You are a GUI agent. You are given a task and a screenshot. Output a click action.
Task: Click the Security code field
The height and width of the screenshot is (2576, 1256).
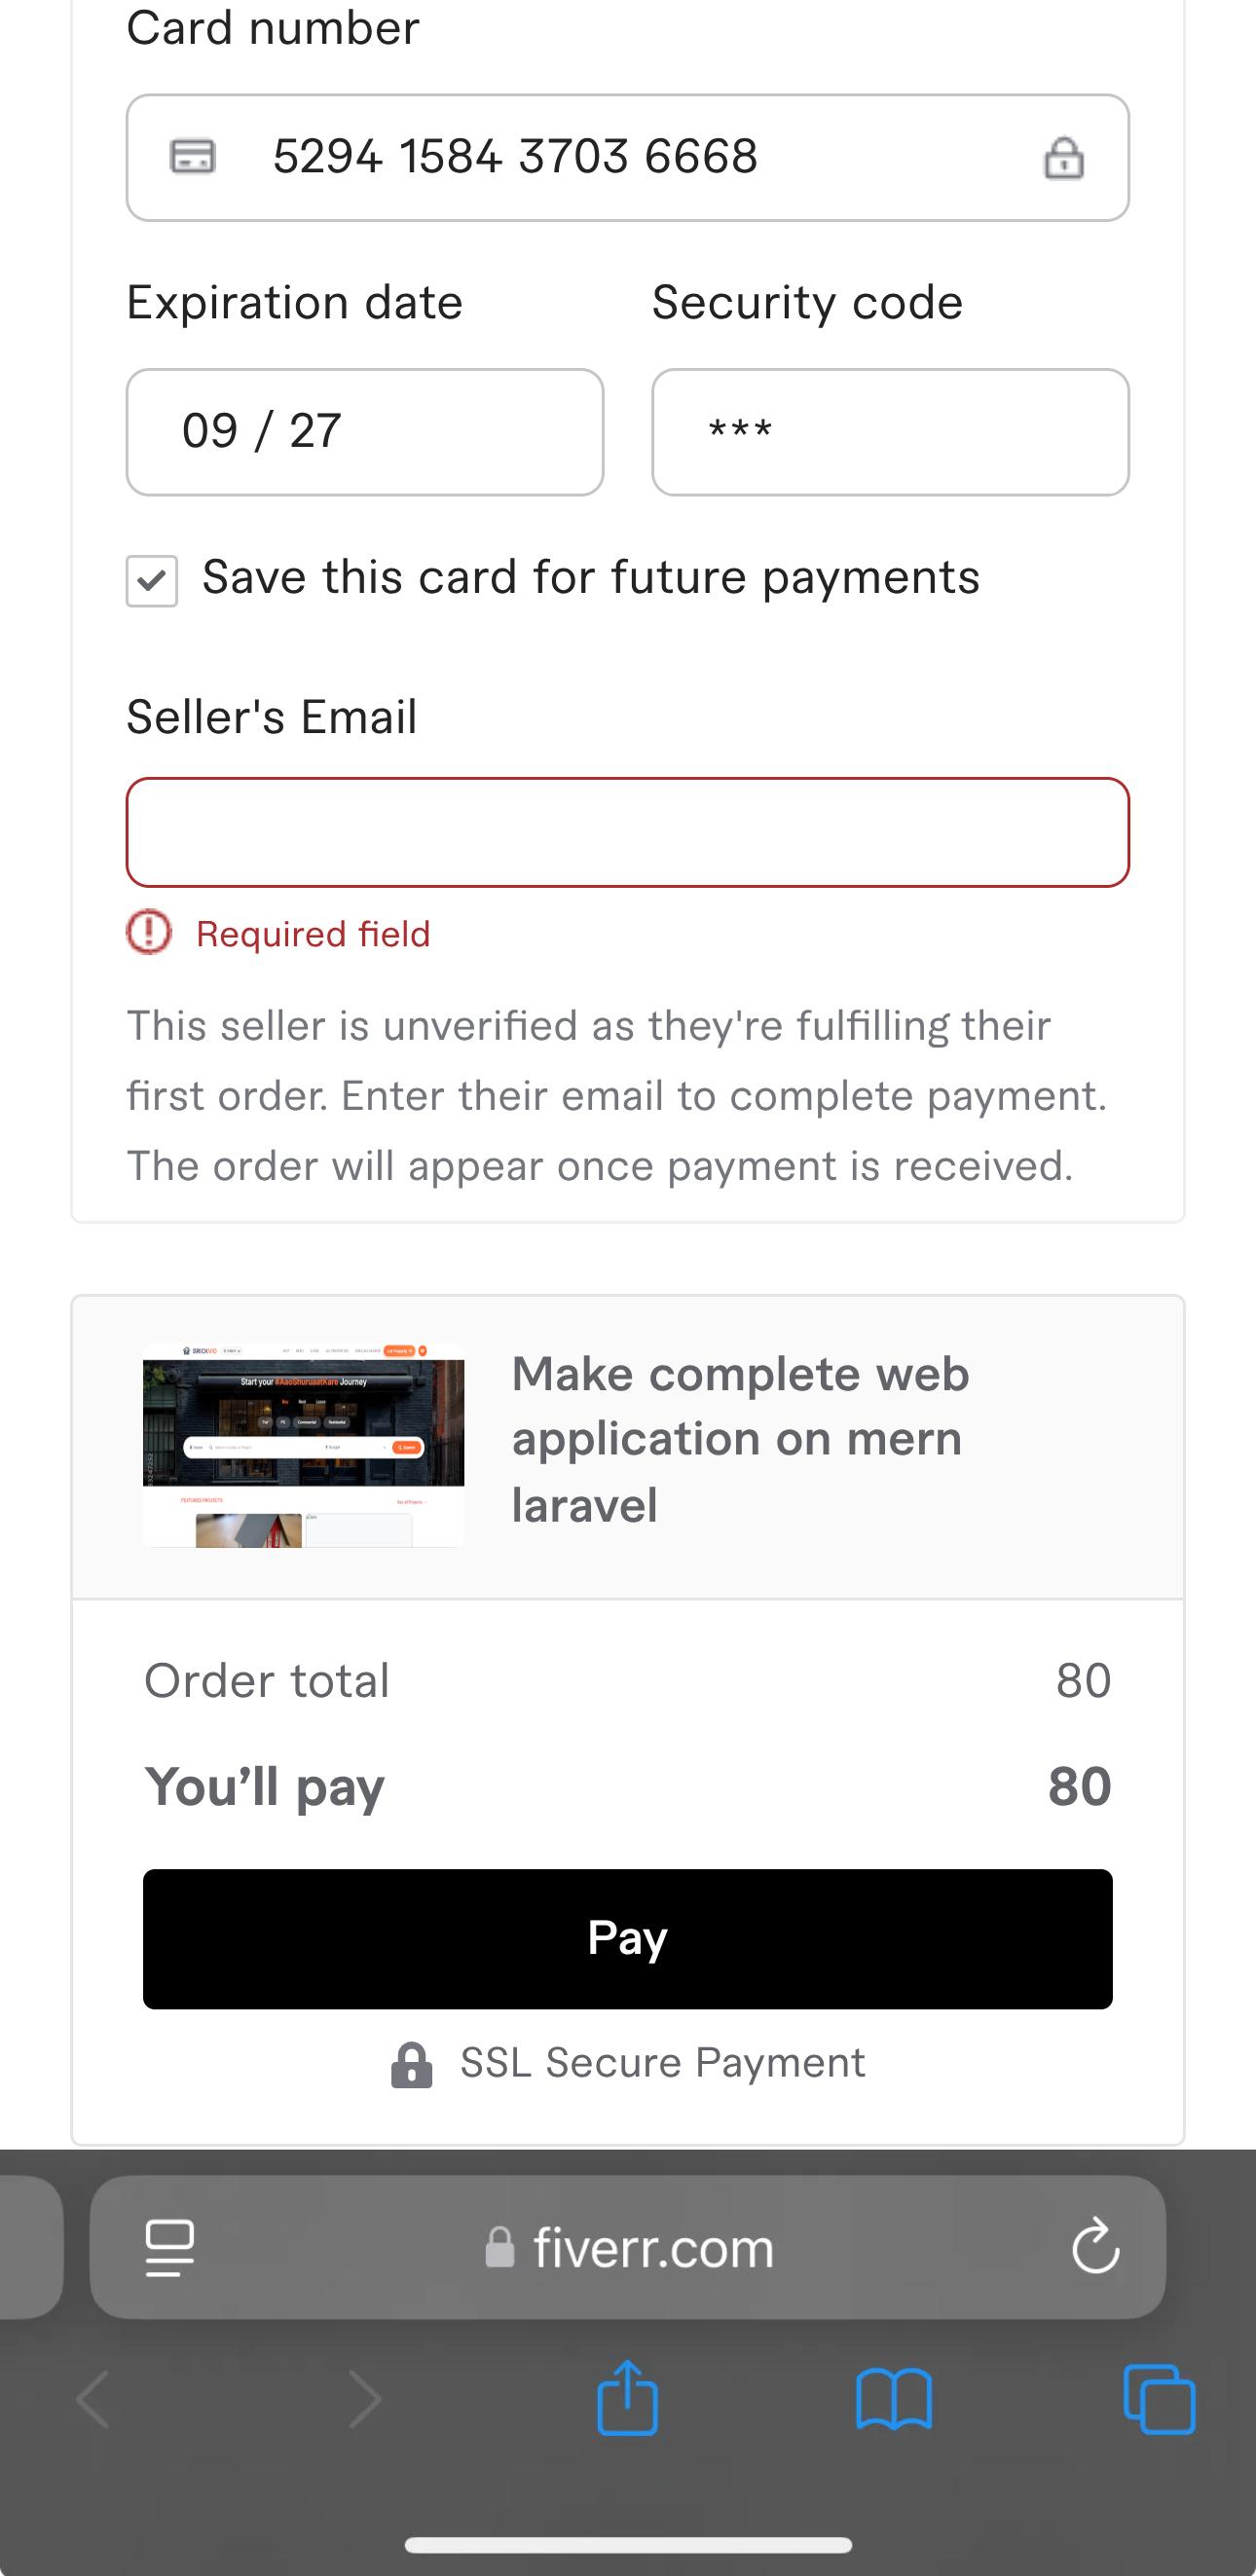[890, 432]
